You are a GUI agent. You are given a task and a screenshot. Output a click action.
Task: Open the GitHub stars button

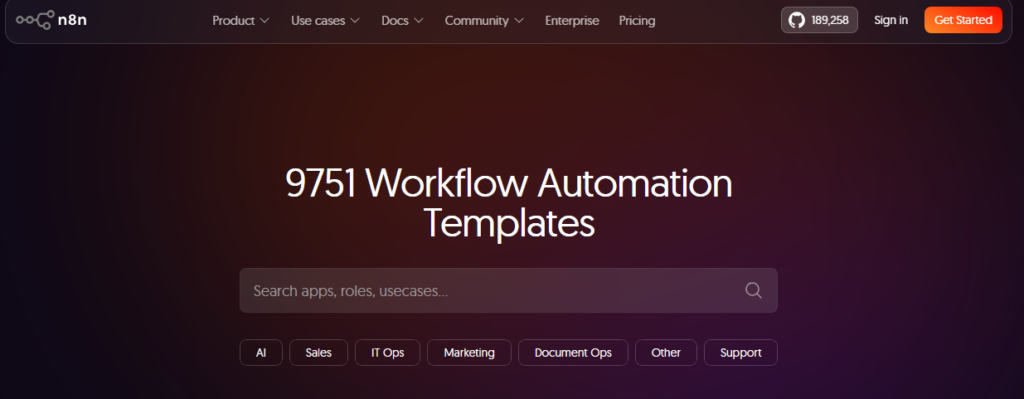(819, 20)
